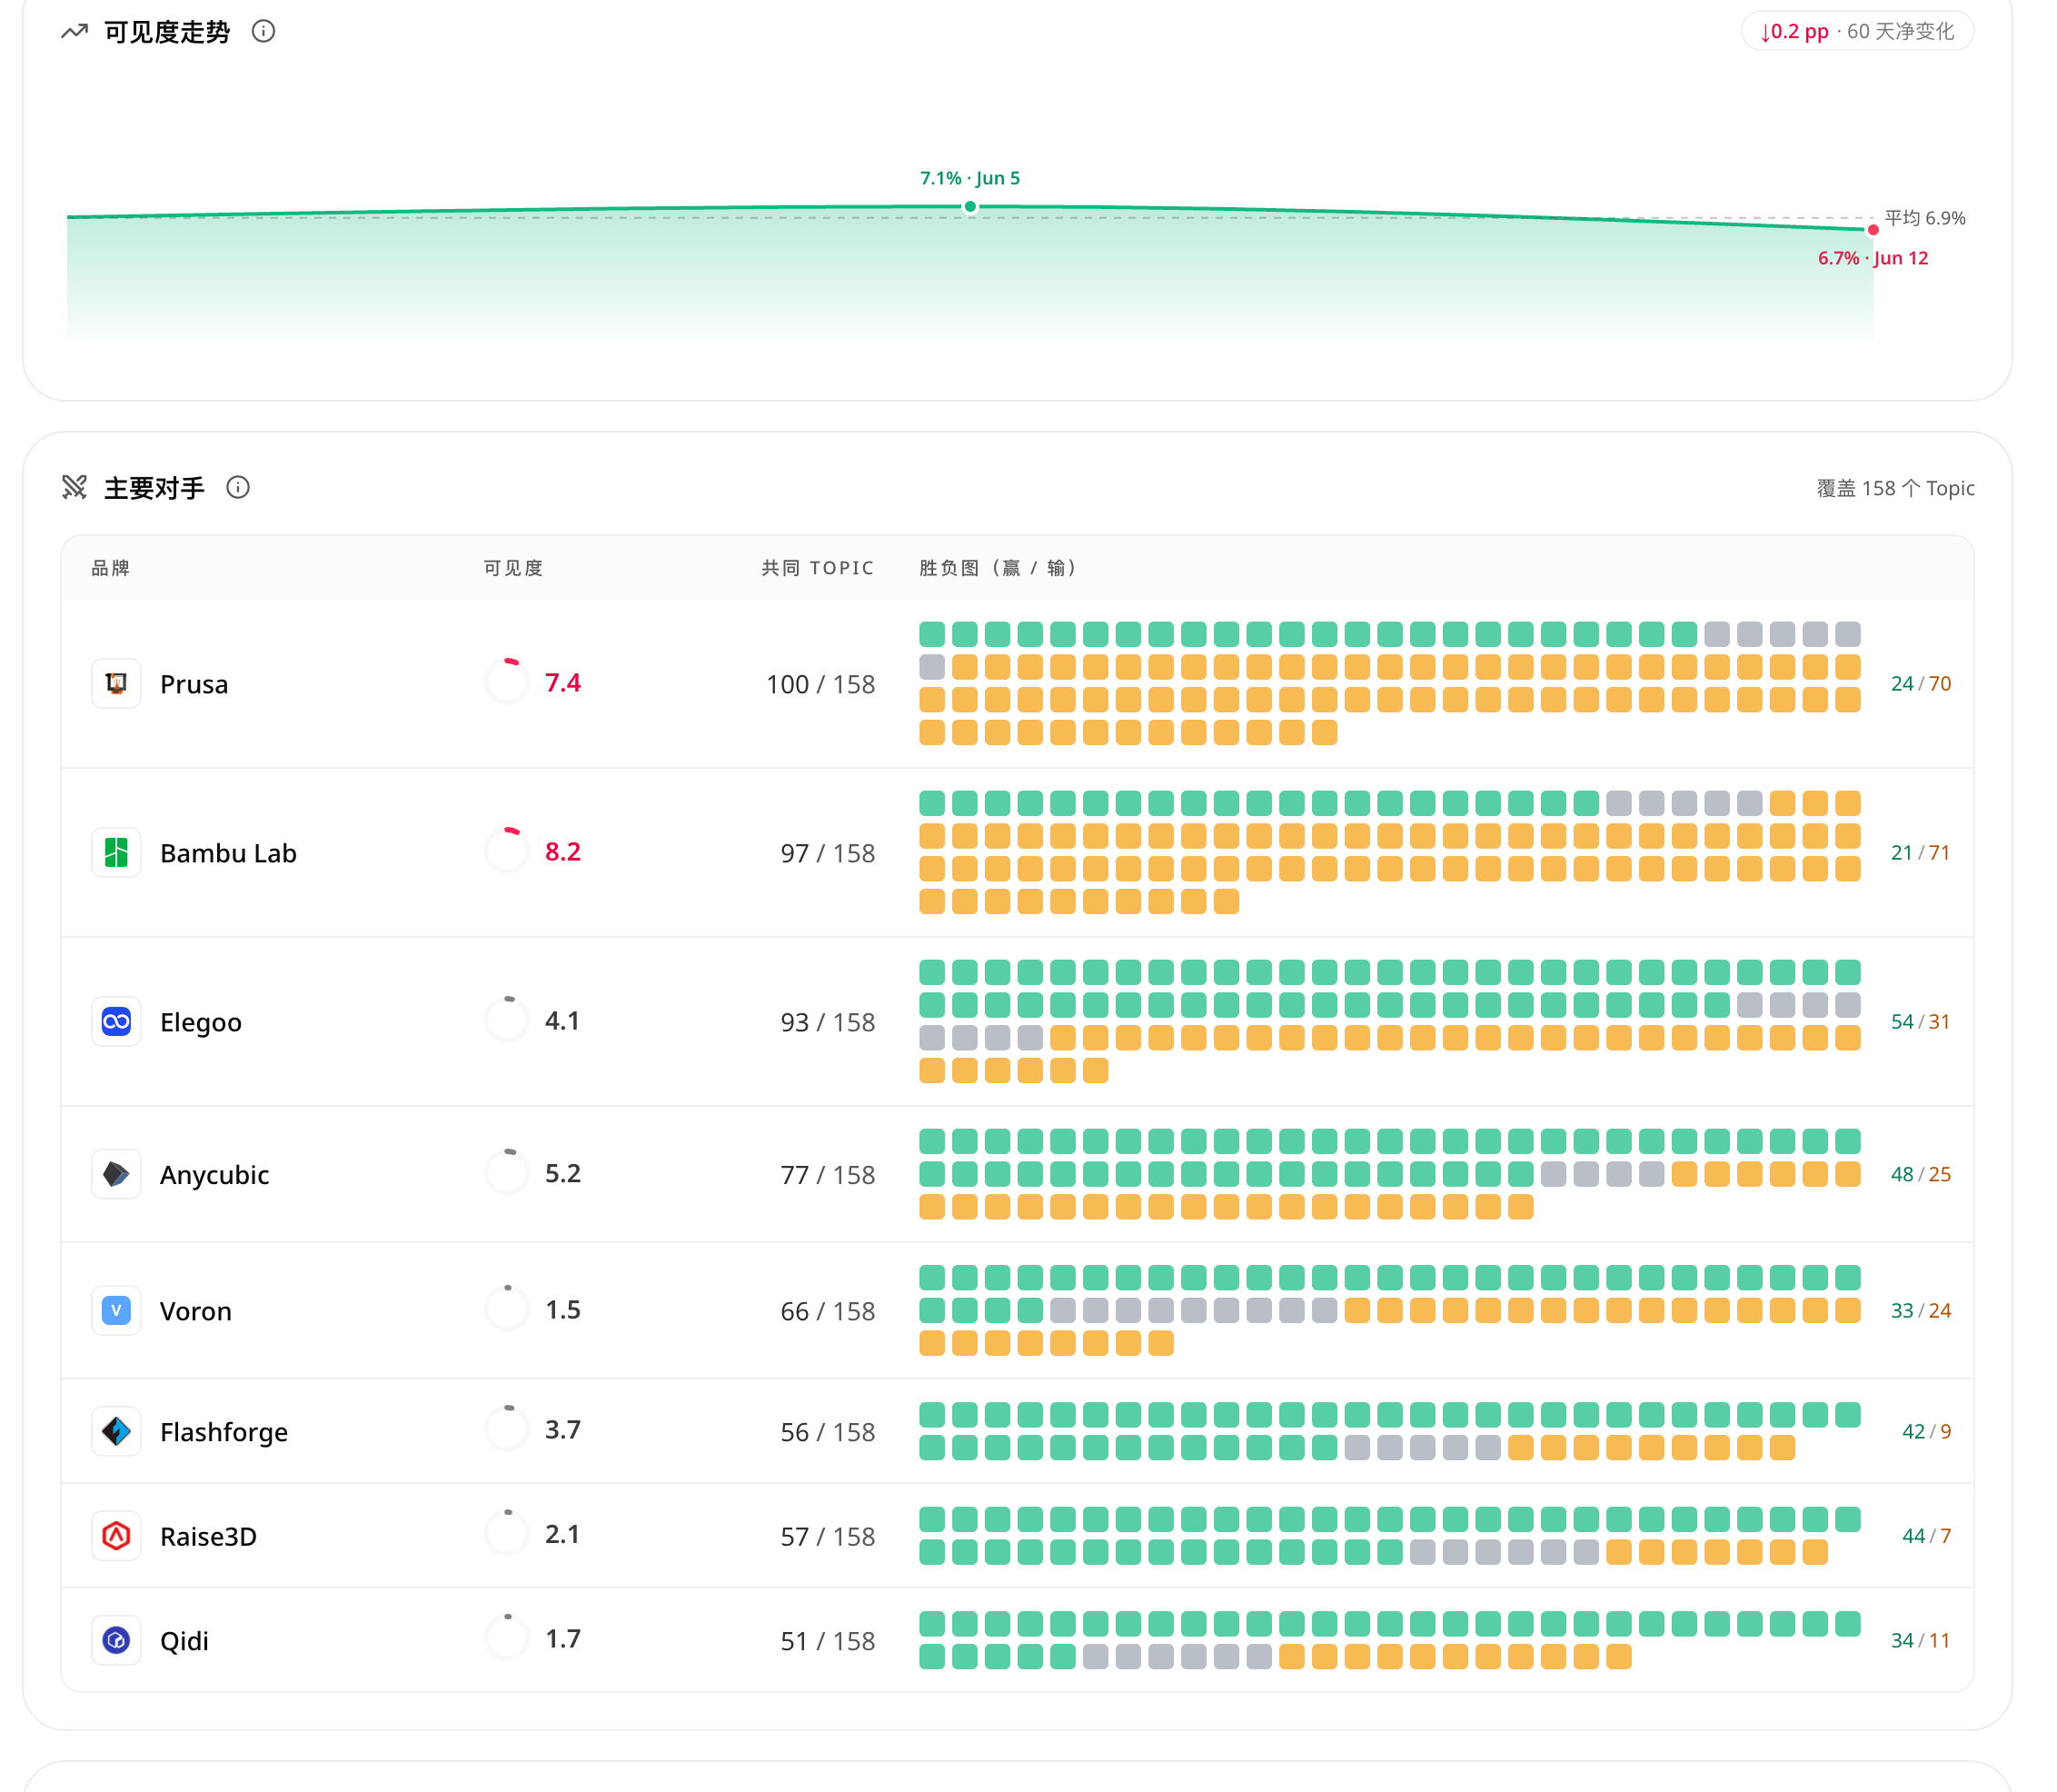Image resolution: width=2057 pixels, height=1792 pixels.
Task: Click Raise3D's shared topic count 57 / 158
Action: coord(828,1536)
